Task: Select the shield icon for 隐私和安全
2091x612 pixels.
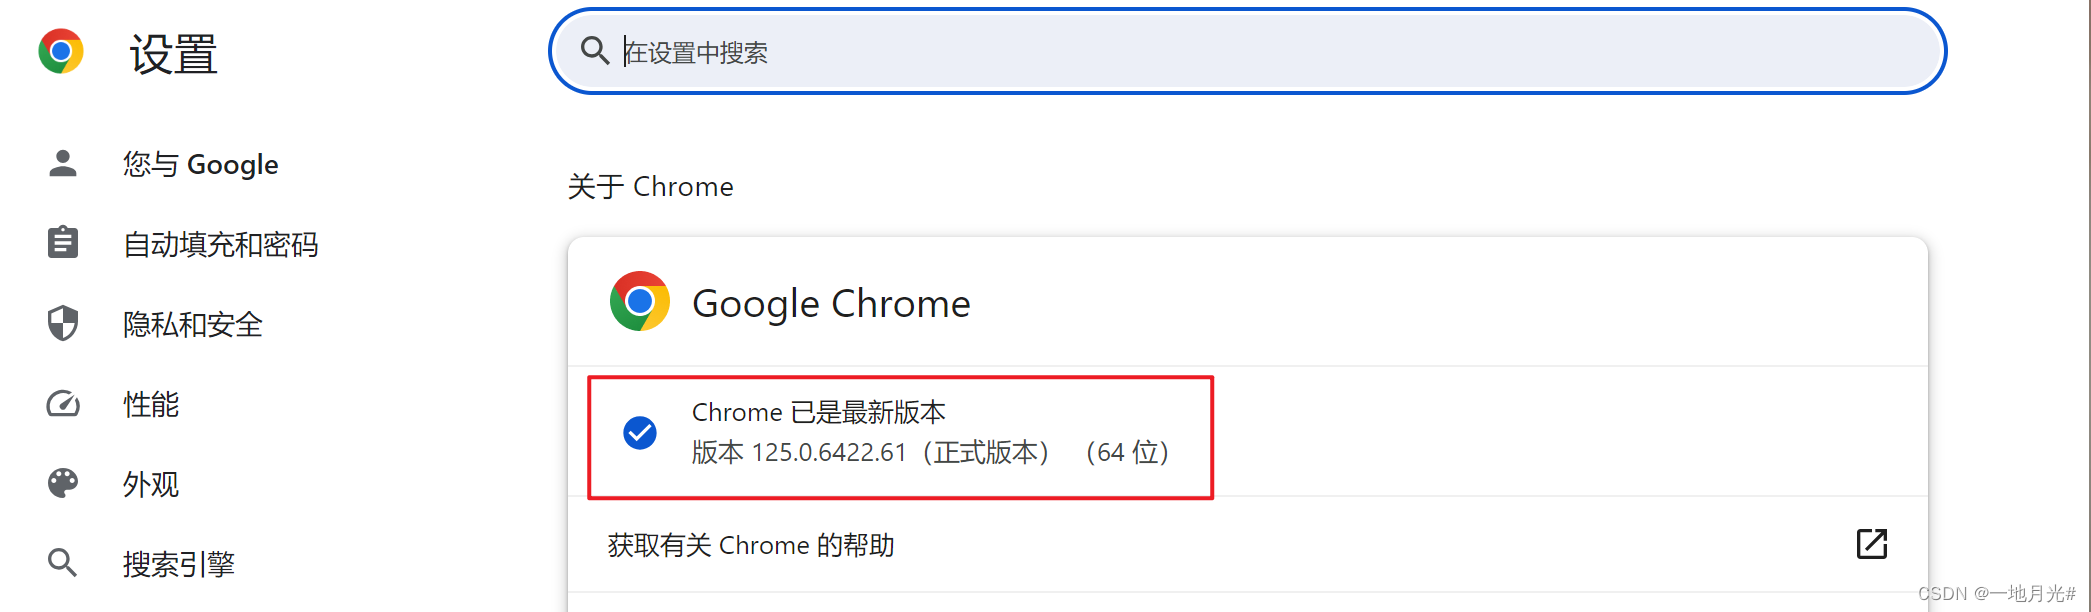Action: 63,323
